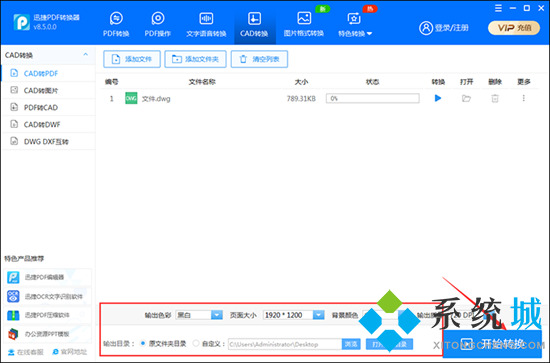Screen dimensions: 550x363
Task: Click the 文件名称 column header
Action: pyautogui.click(x=202, y=82)
